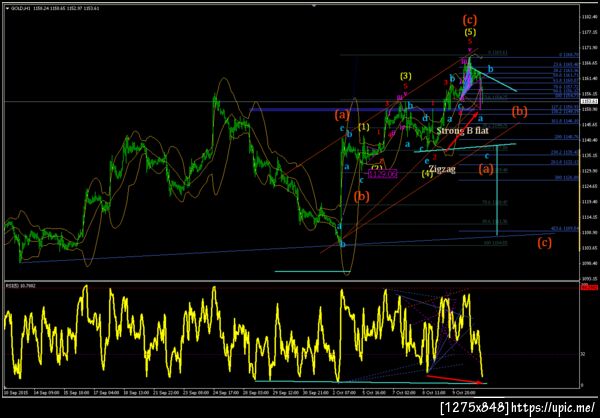Select the orange (c) label above (5)
600x418 pixels.
470,18
